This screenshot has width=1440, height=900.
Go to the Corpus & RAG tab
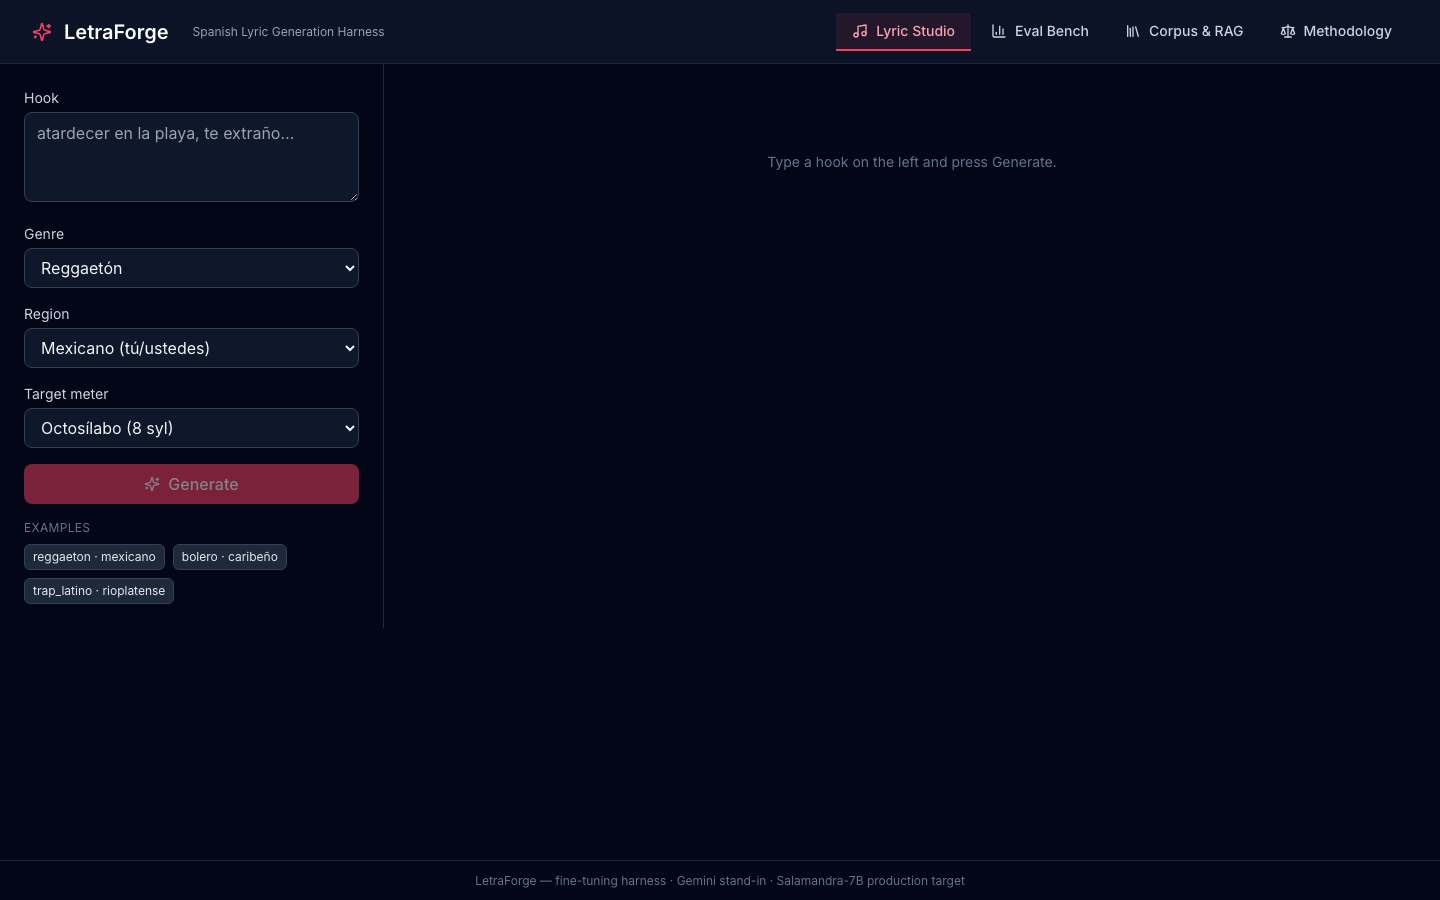pyautogui.click(x=1184, y=31)
